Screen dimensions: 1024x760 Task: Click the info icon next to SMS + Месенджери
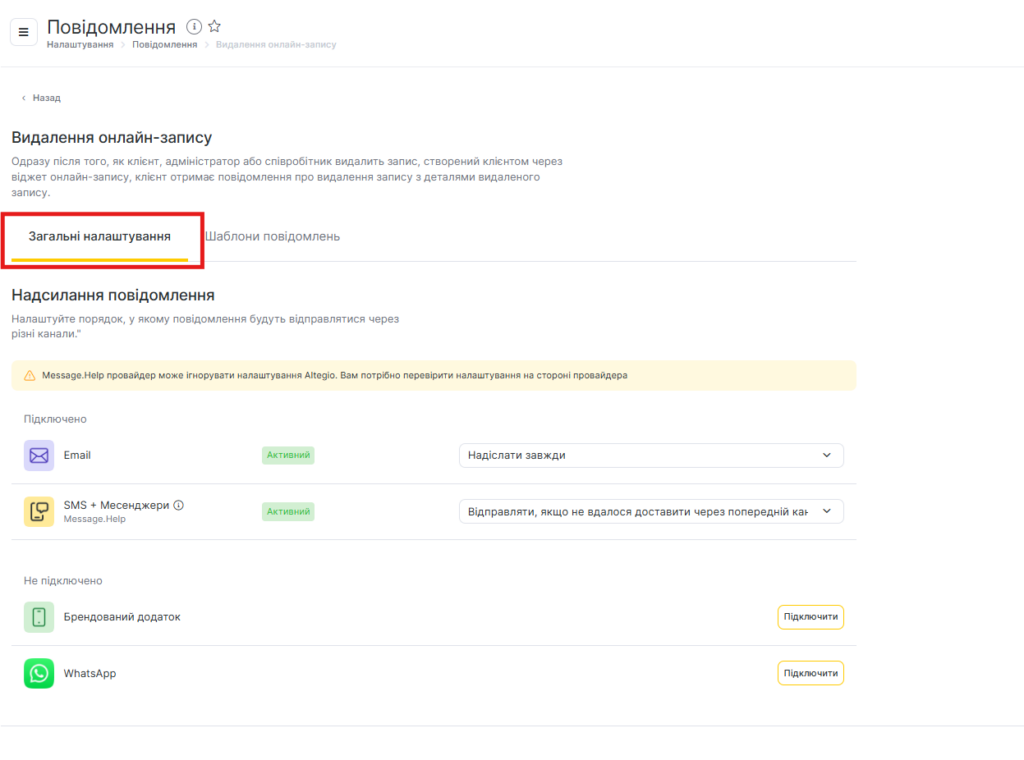tap(179, 505)
